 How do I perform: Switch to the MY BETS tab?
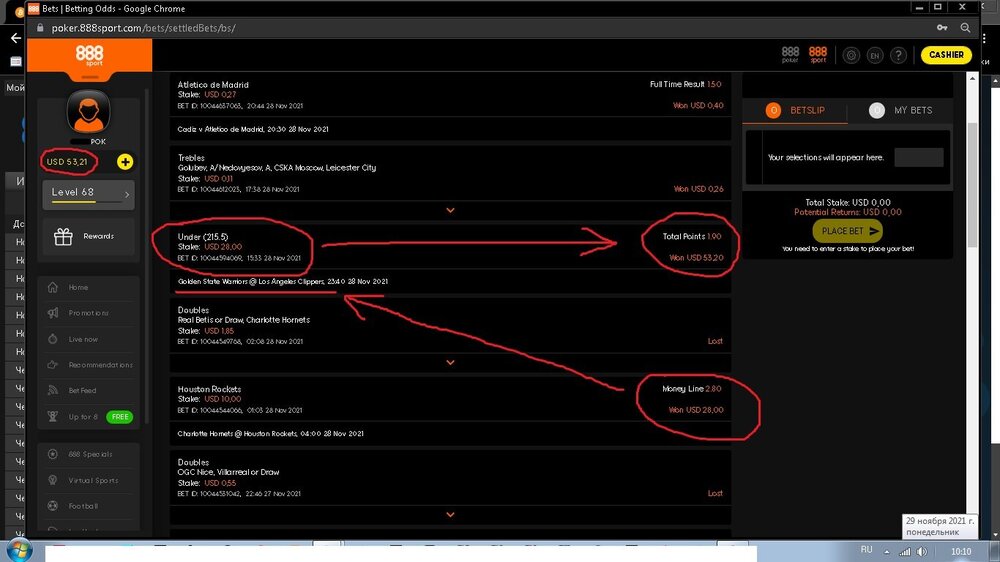907,110
